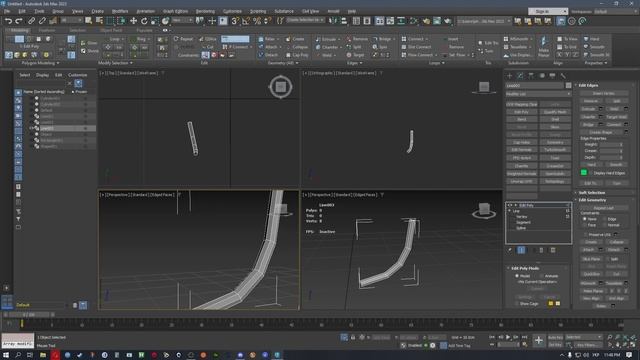Click the Redo arrow icon
The height and width of the screenshot is (360, 640).
pyautogui.click(x=19, y=21)
